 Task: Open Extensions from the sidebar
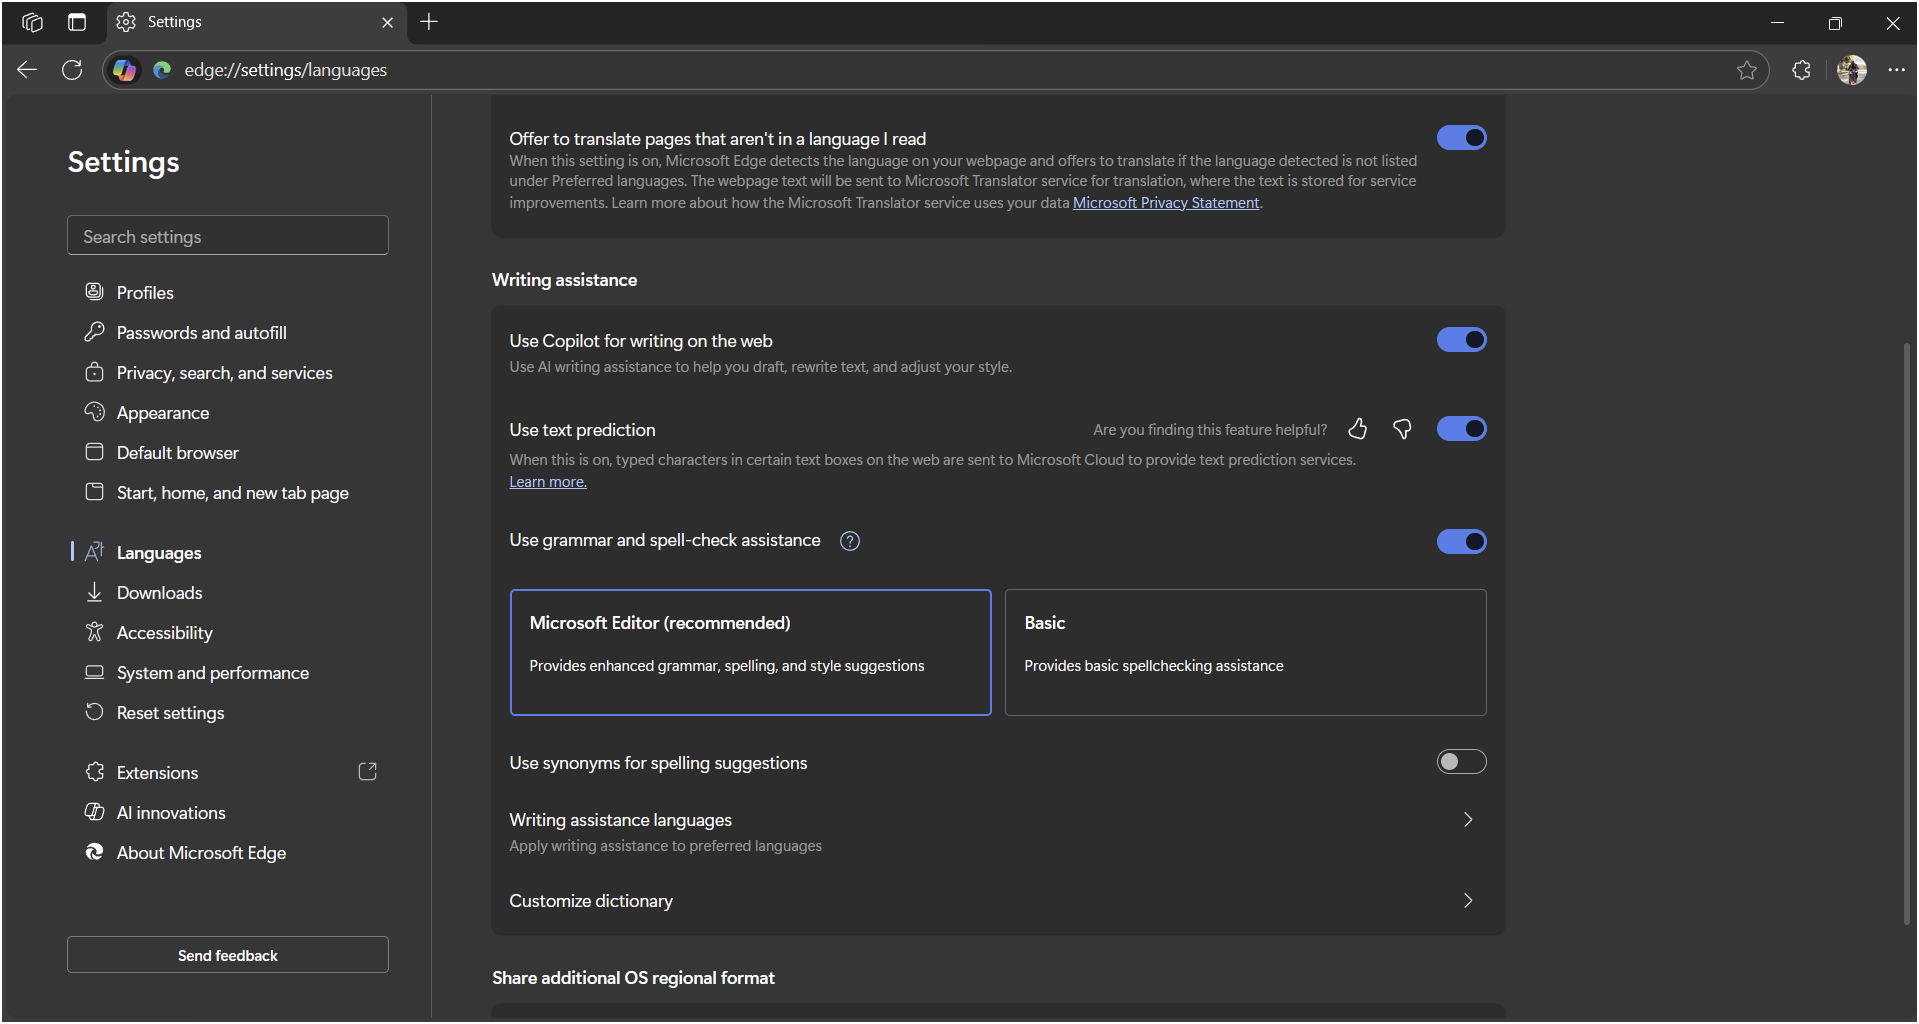[x=158, y=773]
